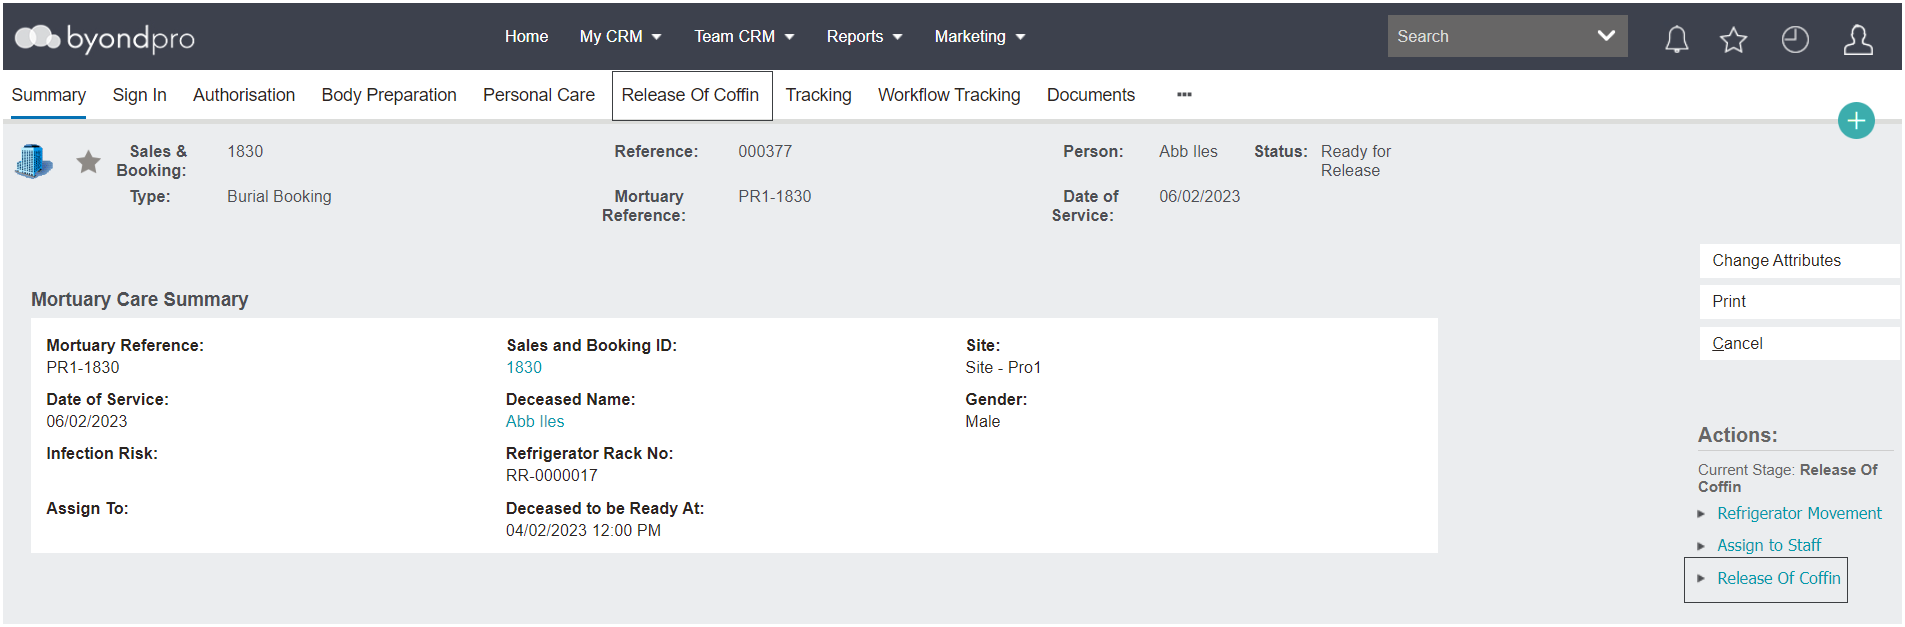Click the byondpro logo
1905x627 pixels.
105,38
